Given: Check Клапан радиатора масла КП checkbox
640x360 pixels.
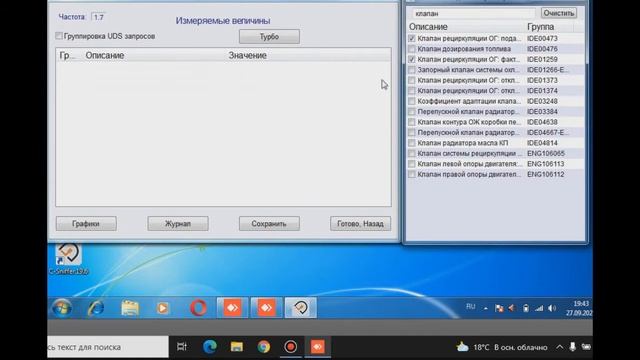Looking at the screenshot, I should point(412,143).
